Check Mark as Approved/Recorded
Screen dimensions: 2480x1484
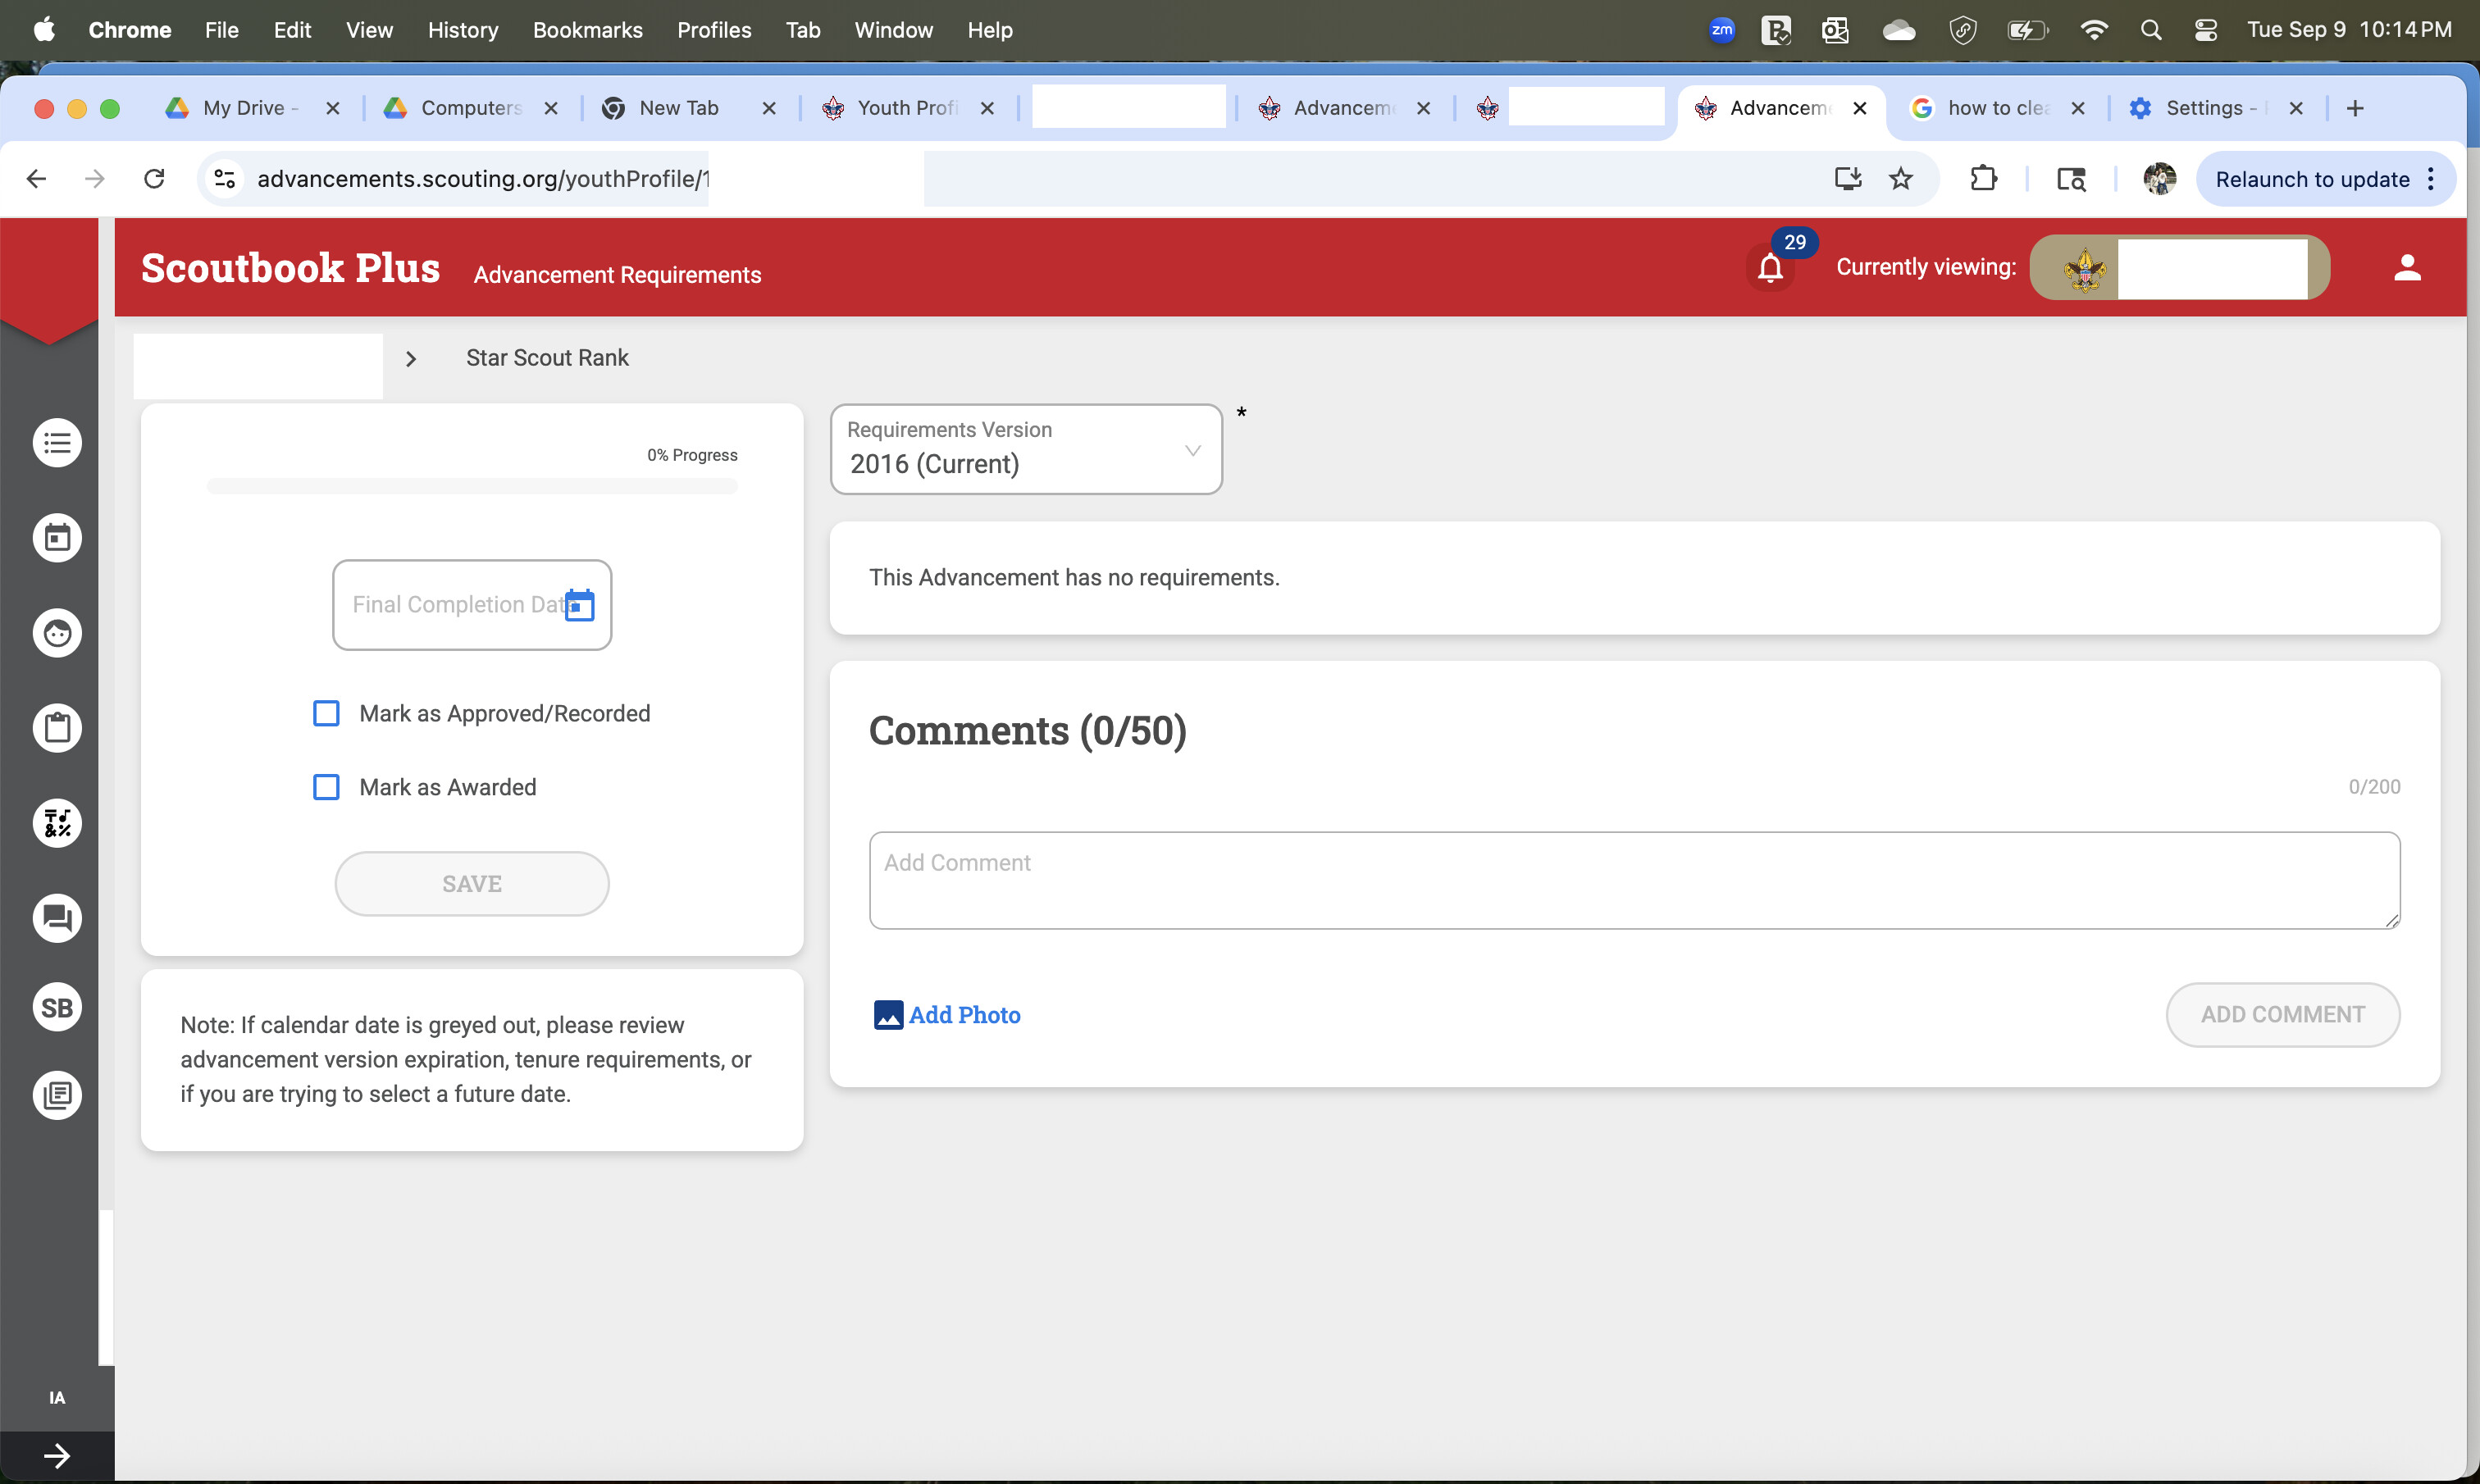coord(326,713)
